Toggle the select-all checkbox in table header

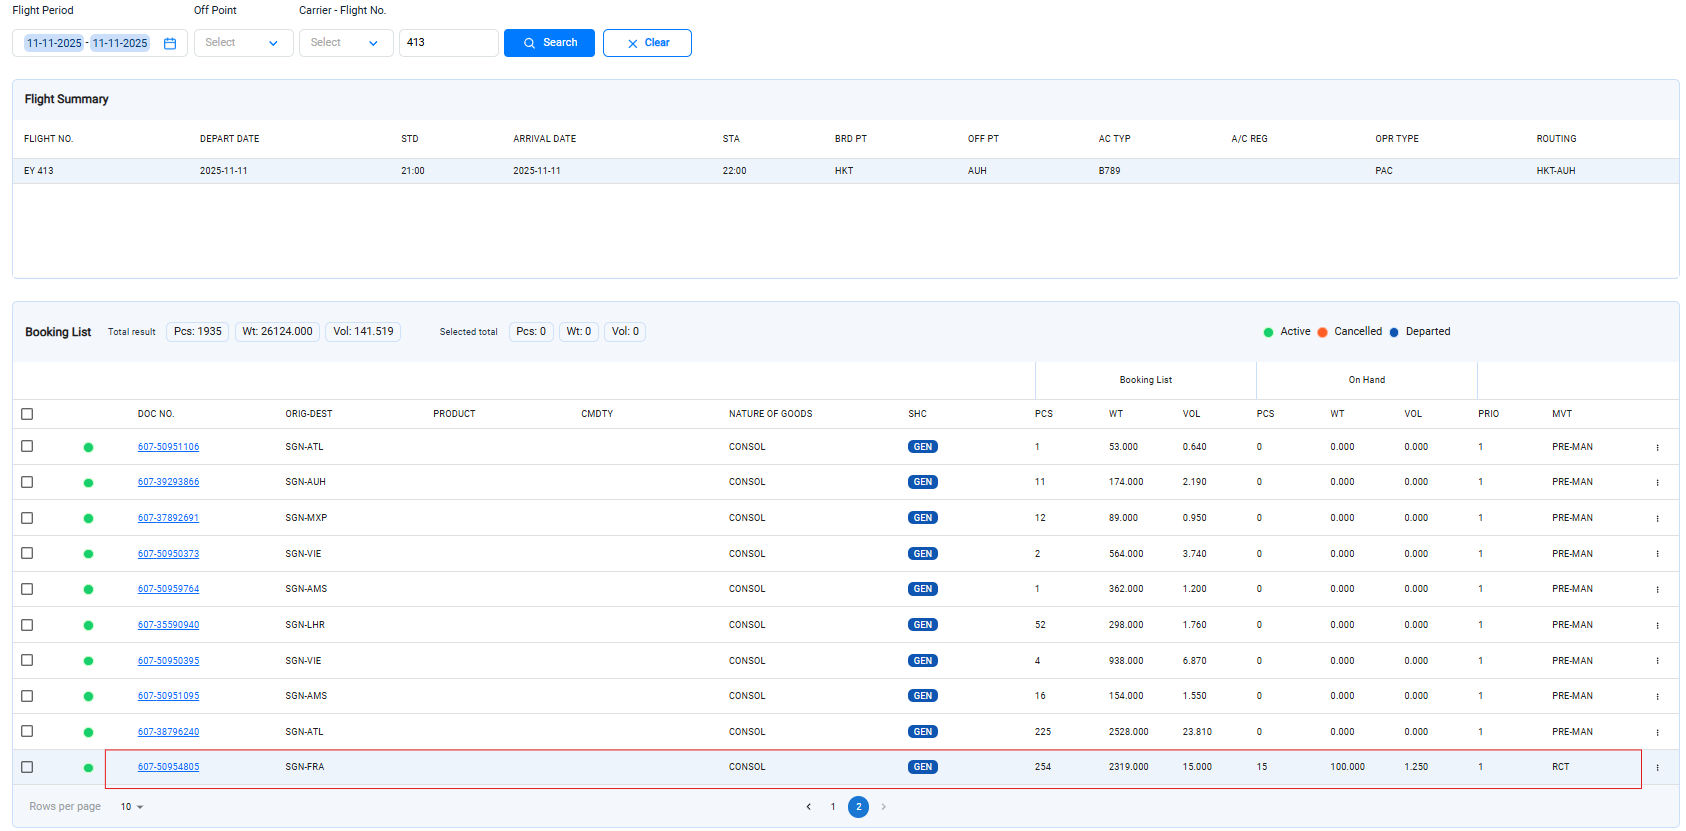pyautogui.click(x=27, y=414)
